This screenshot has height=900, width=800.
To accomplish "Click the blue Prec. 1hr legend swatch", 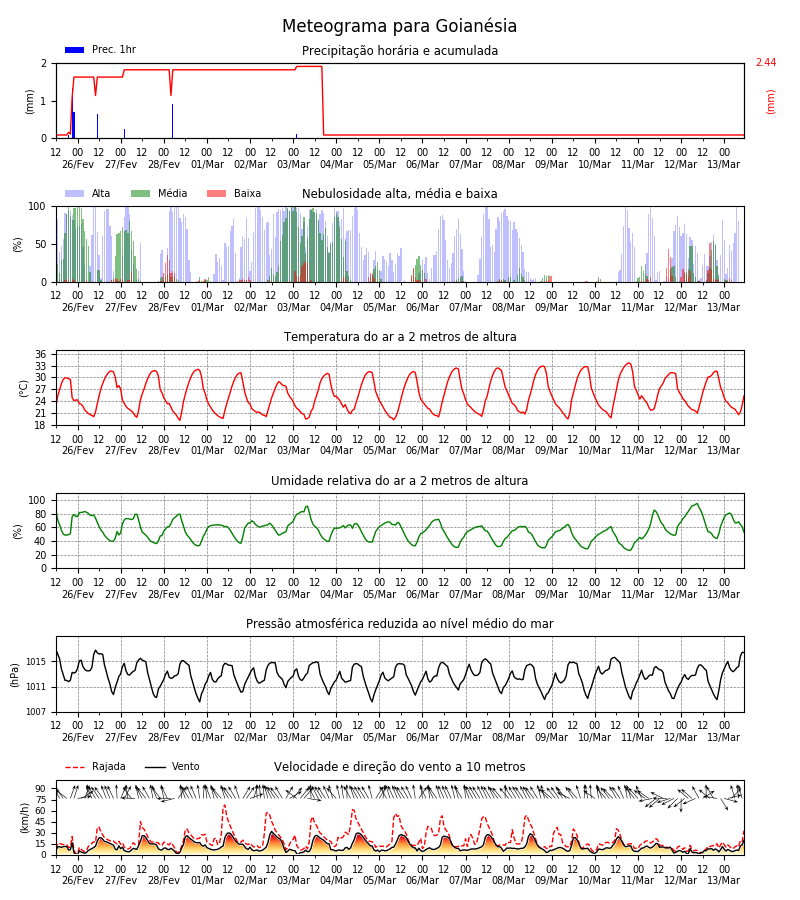I will click(x=75, y=50).
